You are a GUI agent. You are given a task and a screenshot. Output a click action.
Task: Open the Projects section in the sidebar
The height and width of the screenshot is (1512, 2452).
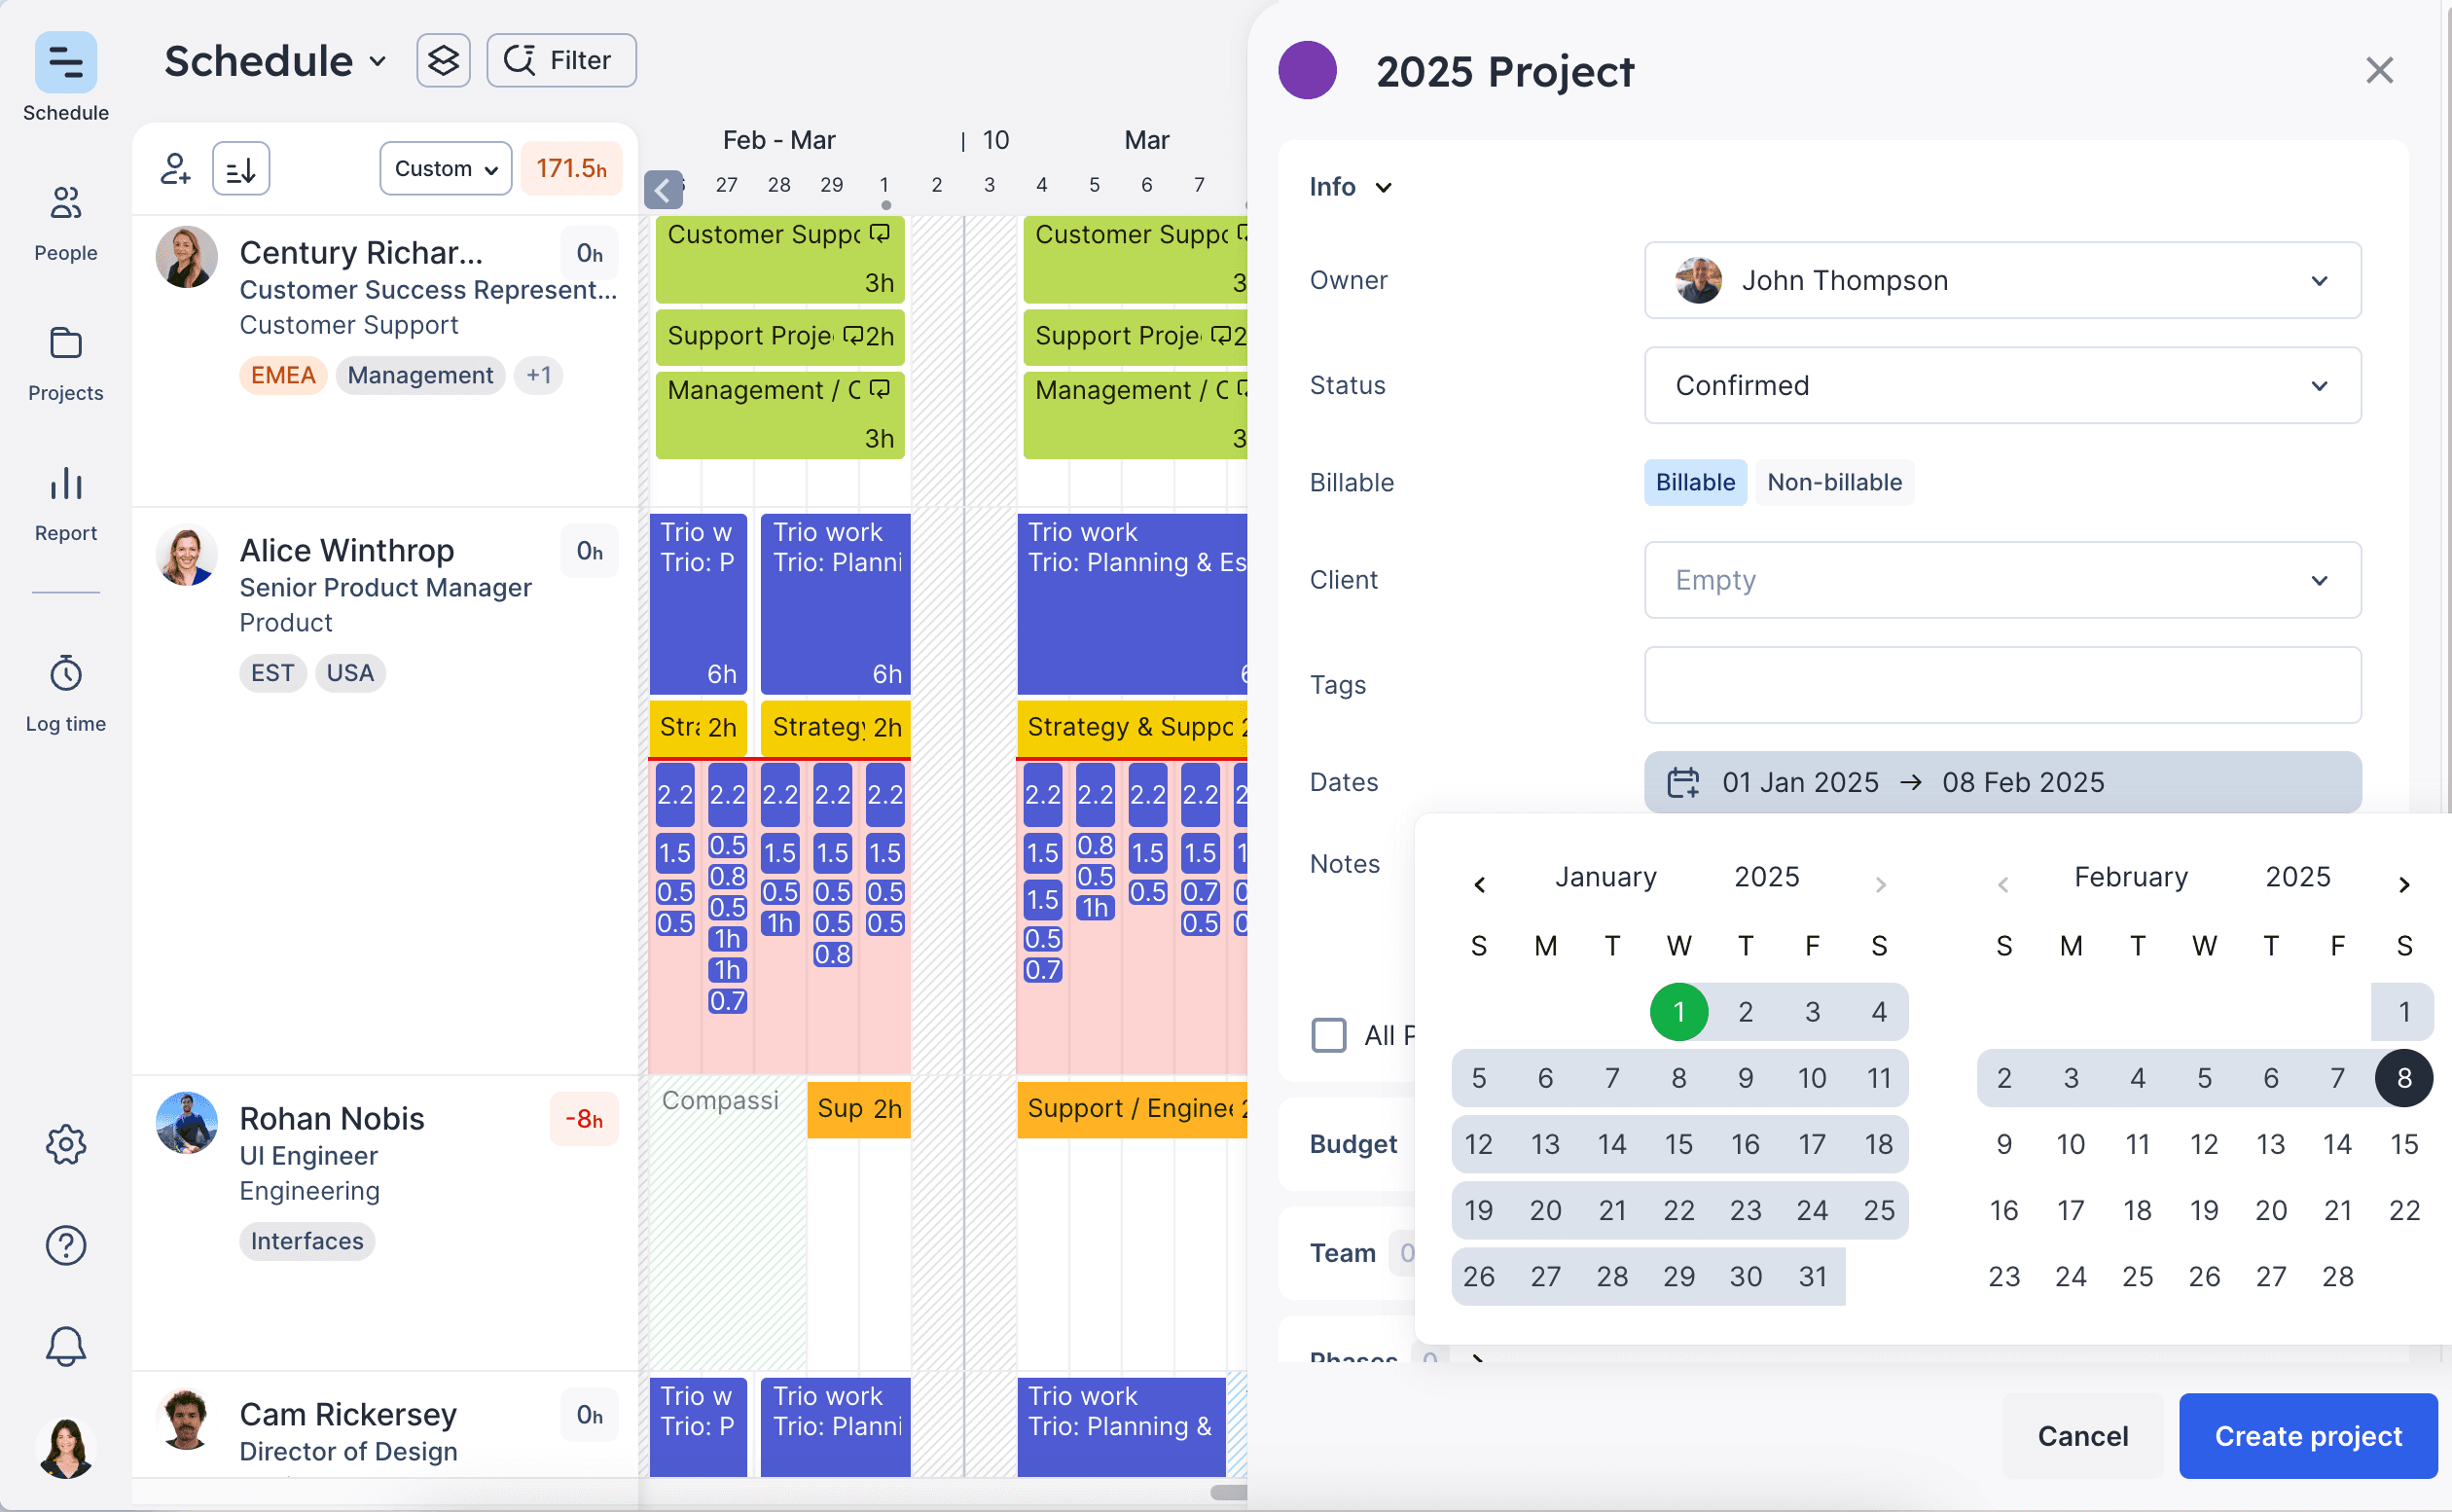(x=65, y=358)
